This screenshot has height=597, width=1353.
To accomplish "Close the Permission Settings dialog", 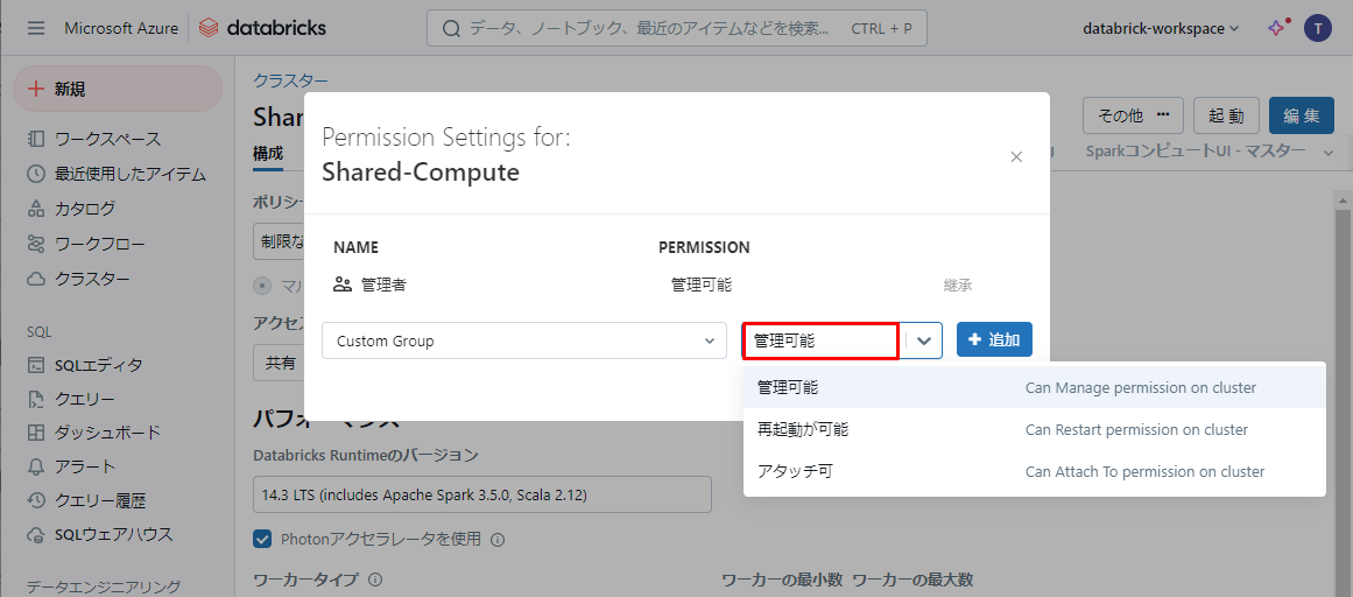I will point(1016,157).
